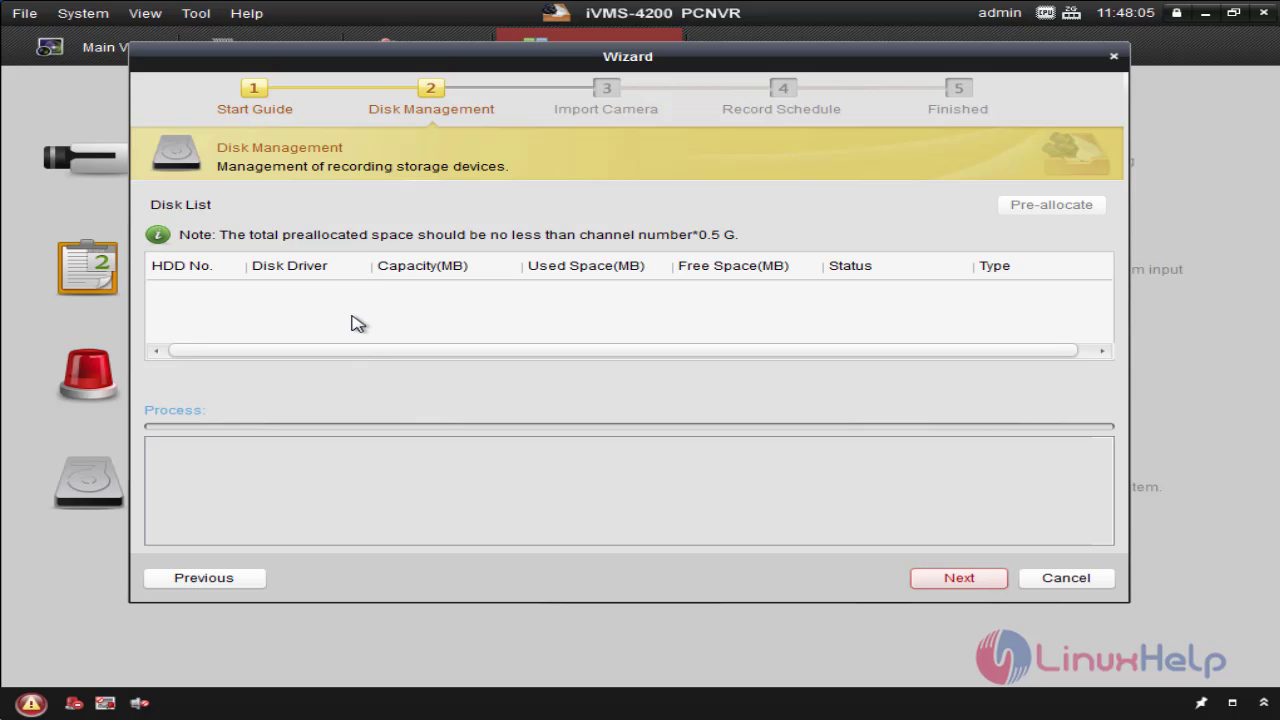The height and width of the screenshot is (720, 1280).
Task: Click the Disk Management heading text
Action: pyautogui.click(x=280, y=147)
